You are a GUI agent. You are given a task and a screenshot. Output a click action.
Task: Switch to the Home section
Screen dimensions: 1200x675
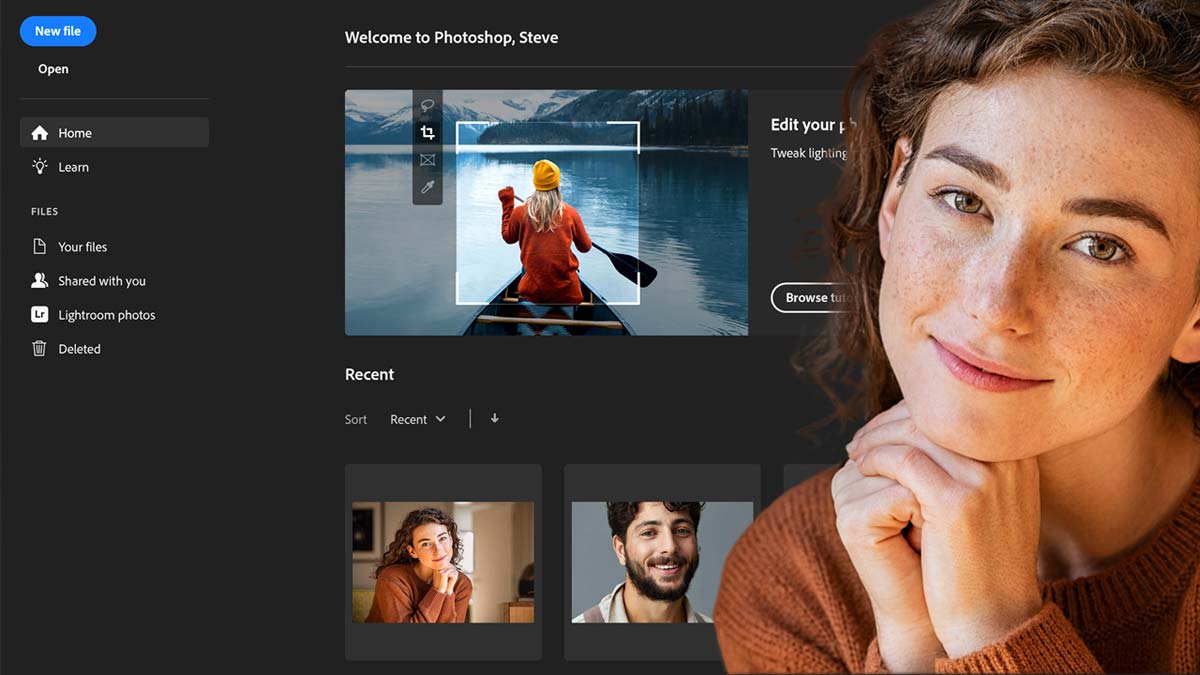click(75, 132)
